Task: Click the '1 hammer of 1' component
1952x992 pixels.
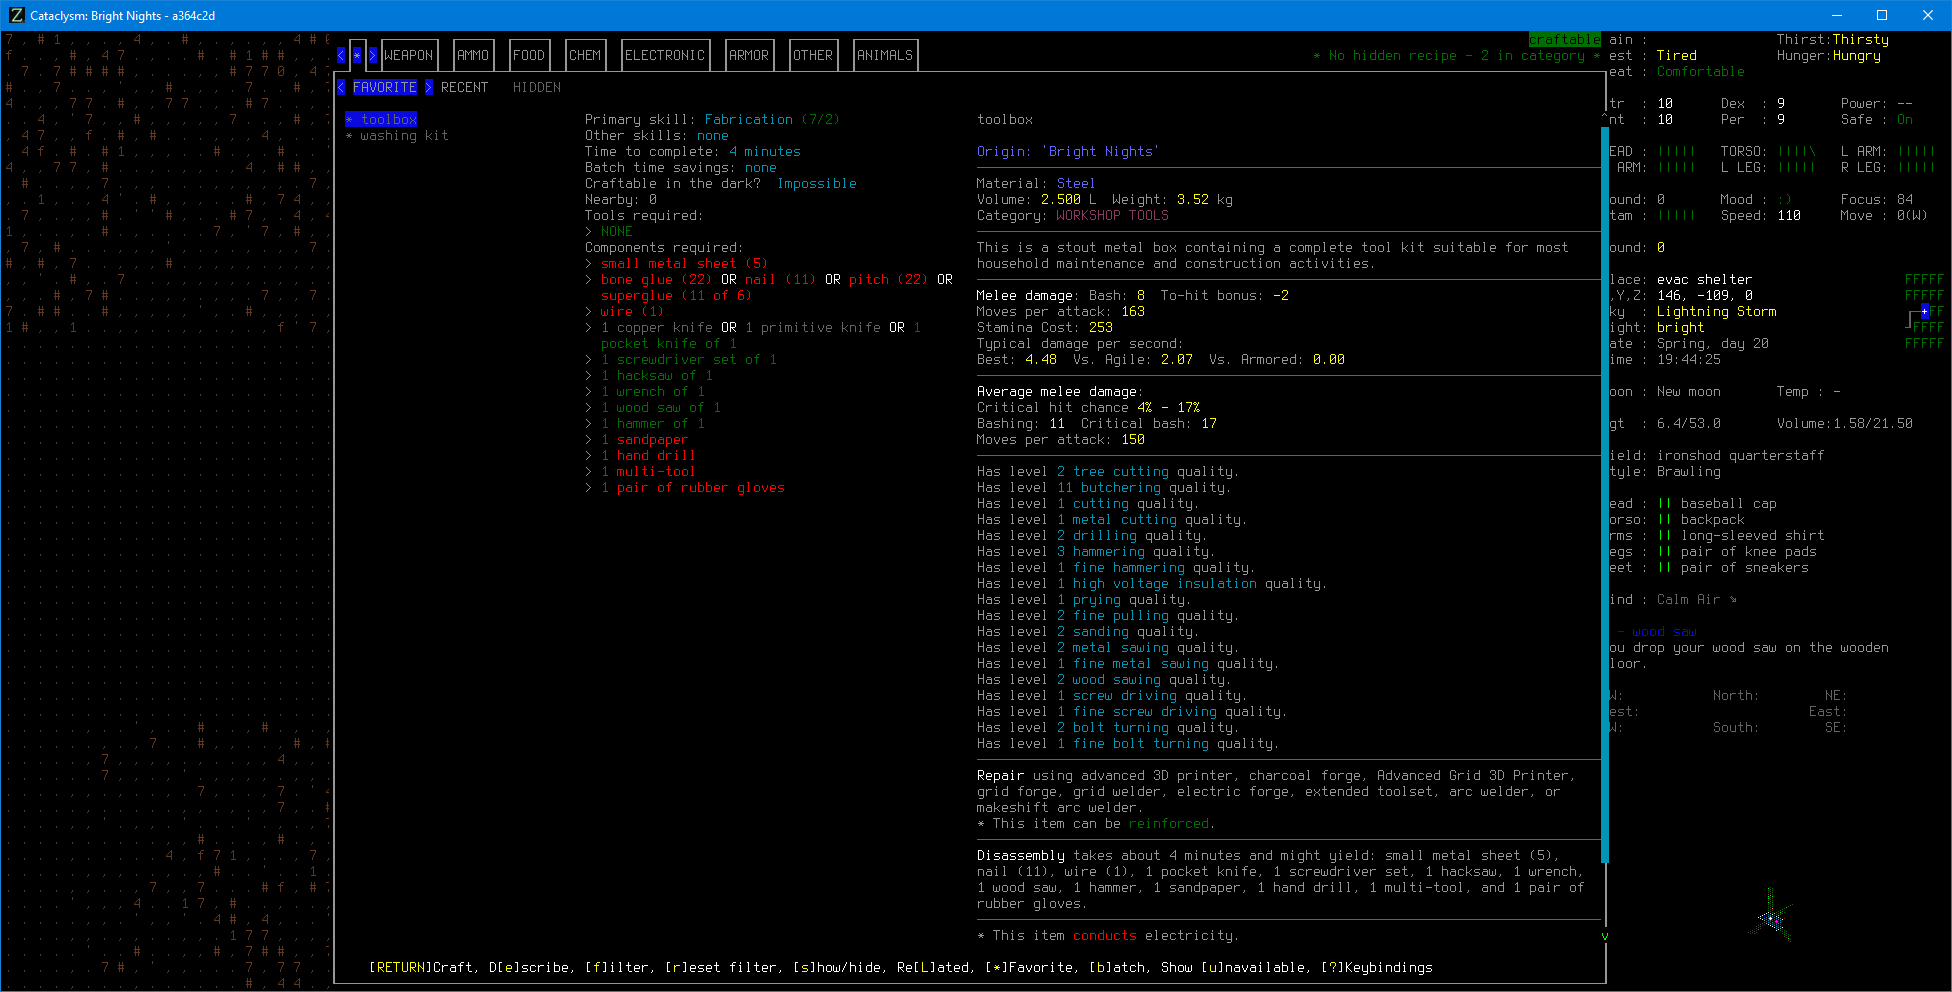Action: point(653,423)
